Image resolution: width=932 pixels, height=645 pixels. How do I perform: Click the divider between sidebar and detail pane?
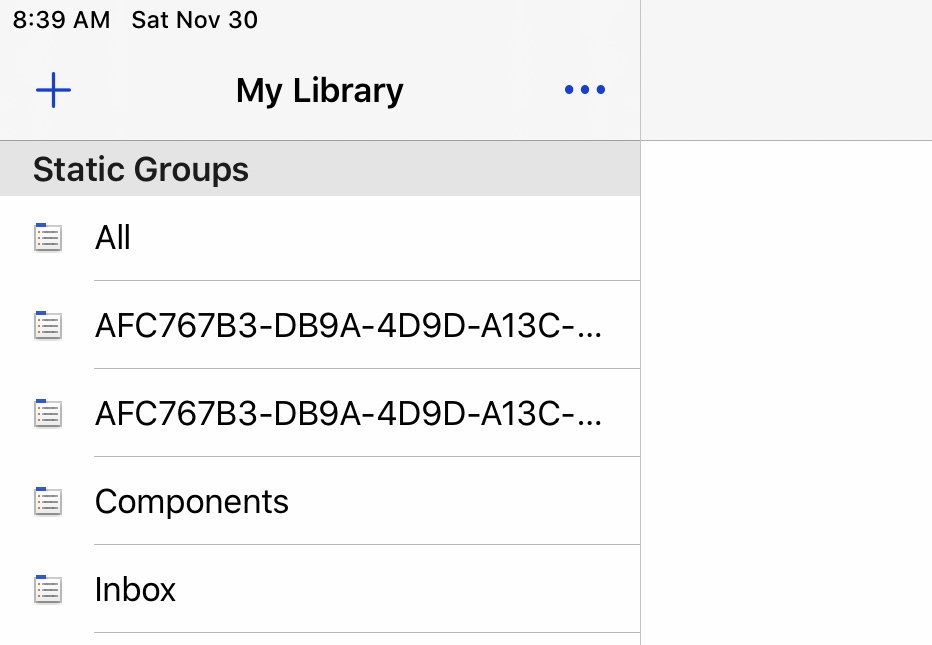(x=641, y=322)
